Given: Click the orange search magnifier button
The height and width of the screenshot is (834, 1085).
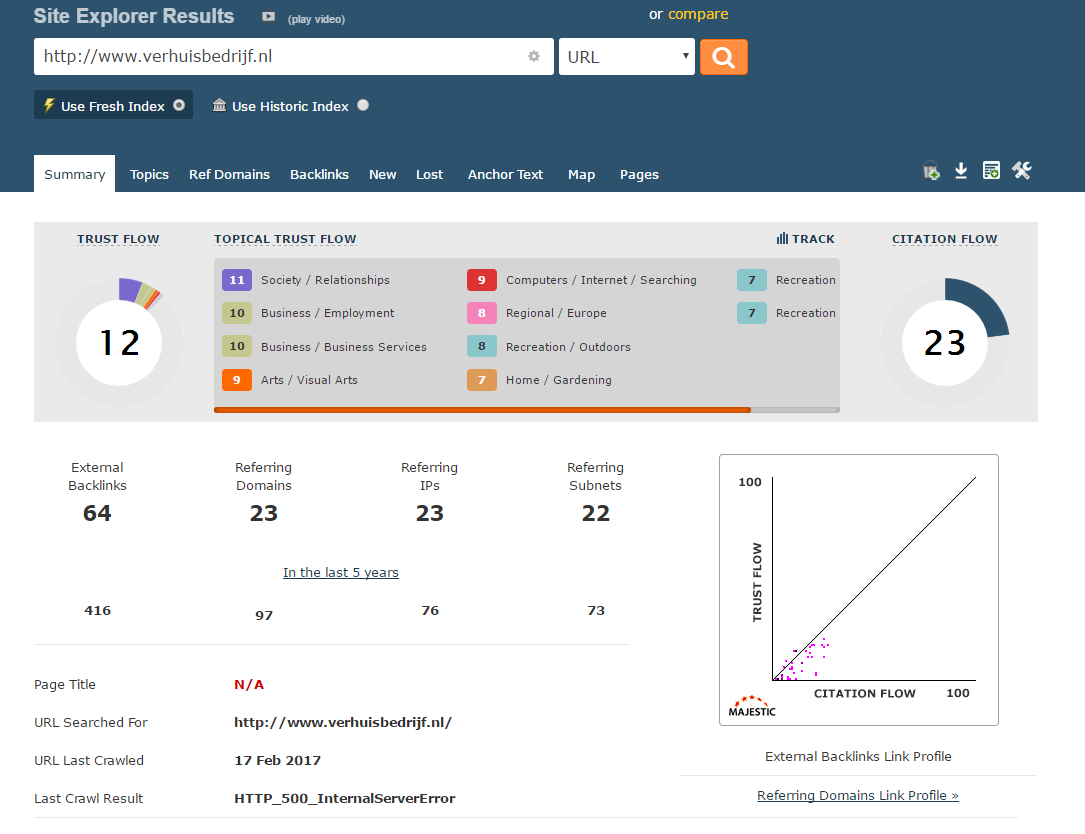Looking at the screenshot, I should pyautogui.click(x=723, y=57).
